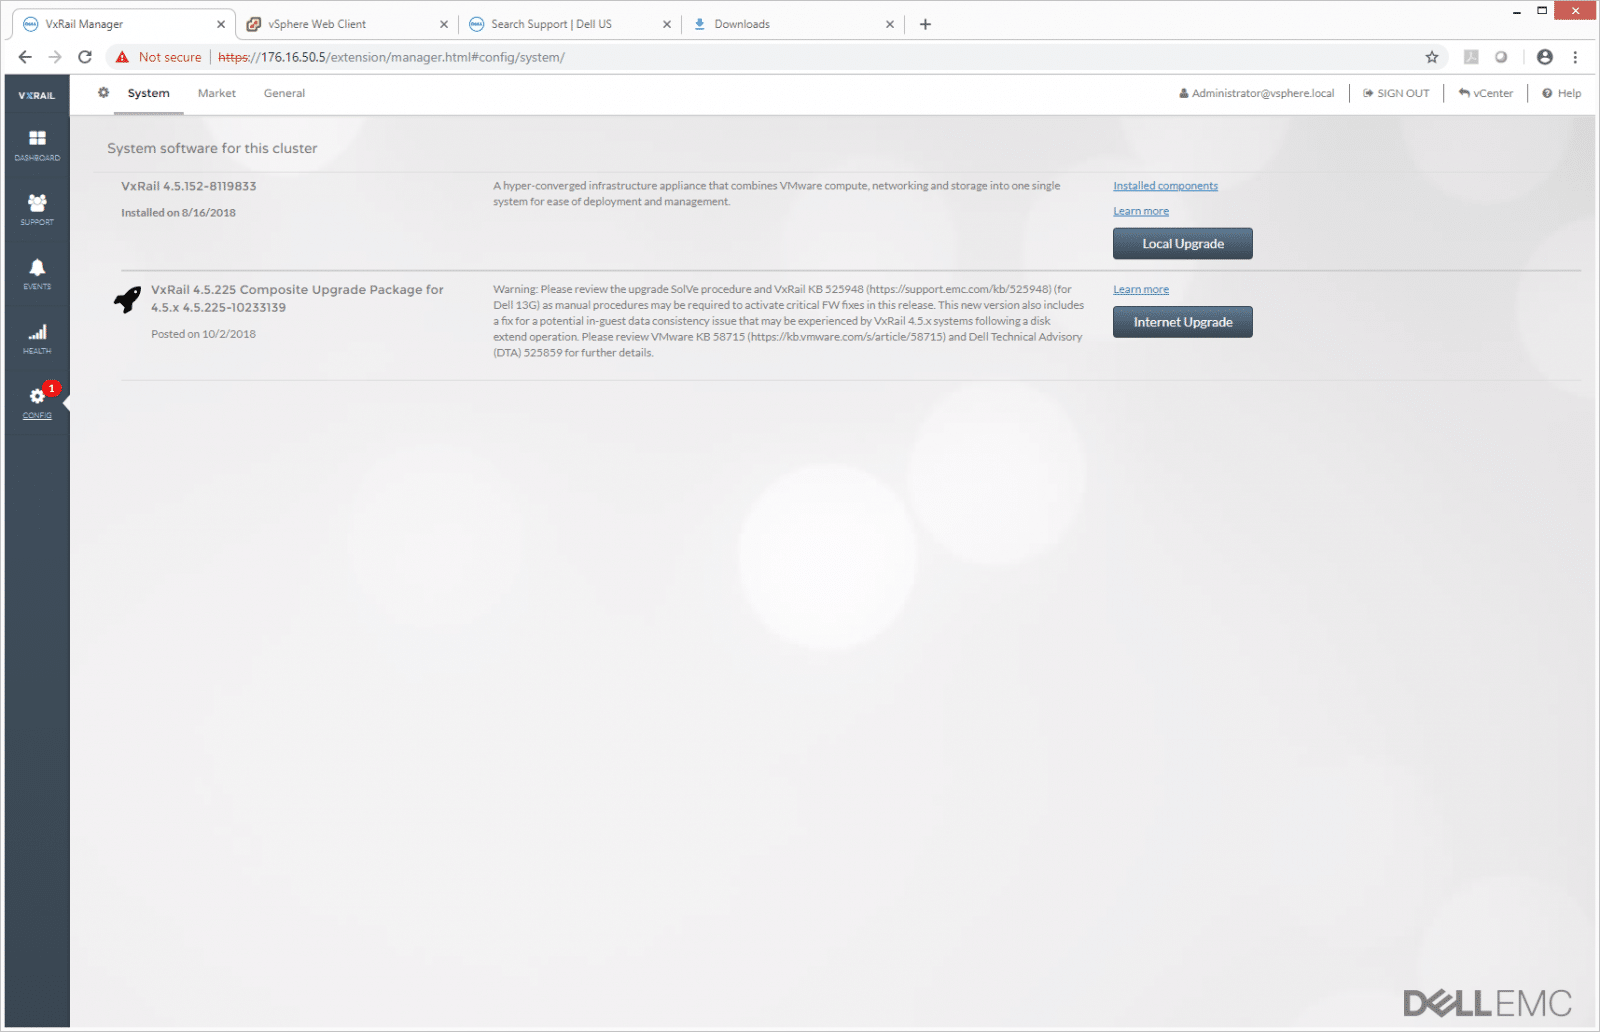Open new browser tab
The image size is (1600, 1032).
925,24
